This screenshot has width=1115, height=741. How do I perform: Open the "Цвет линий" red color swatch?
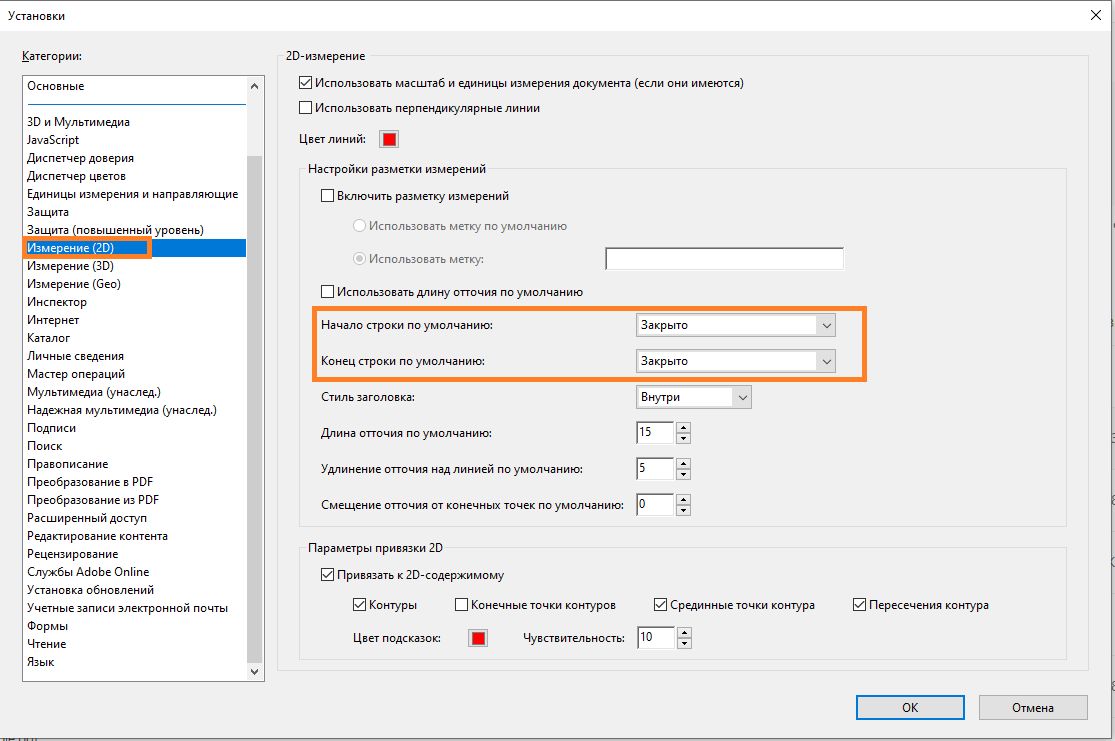coord(389,139)
